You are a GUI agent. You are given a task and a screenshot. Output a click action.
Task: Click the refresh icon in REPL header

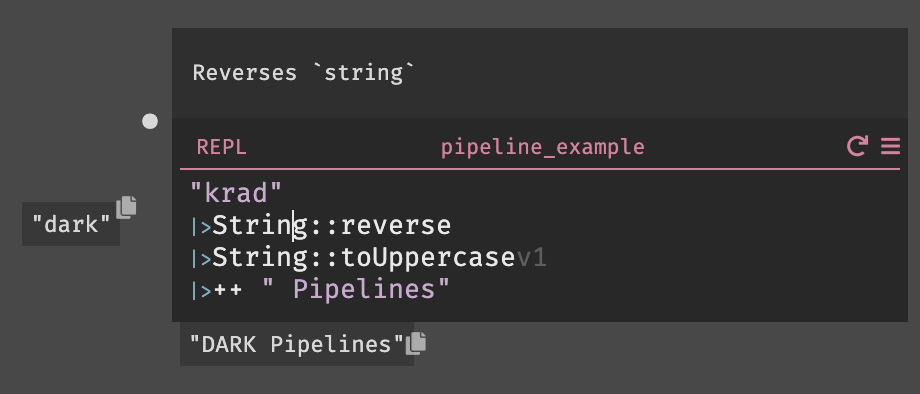click(x=857, y=146)
